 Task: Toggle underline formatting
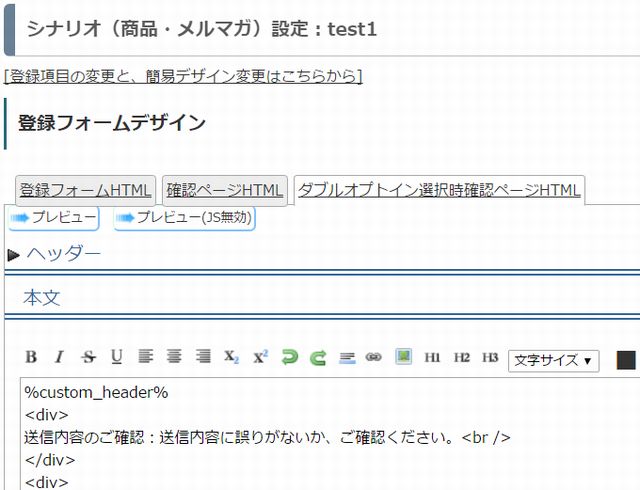point(117,357)
